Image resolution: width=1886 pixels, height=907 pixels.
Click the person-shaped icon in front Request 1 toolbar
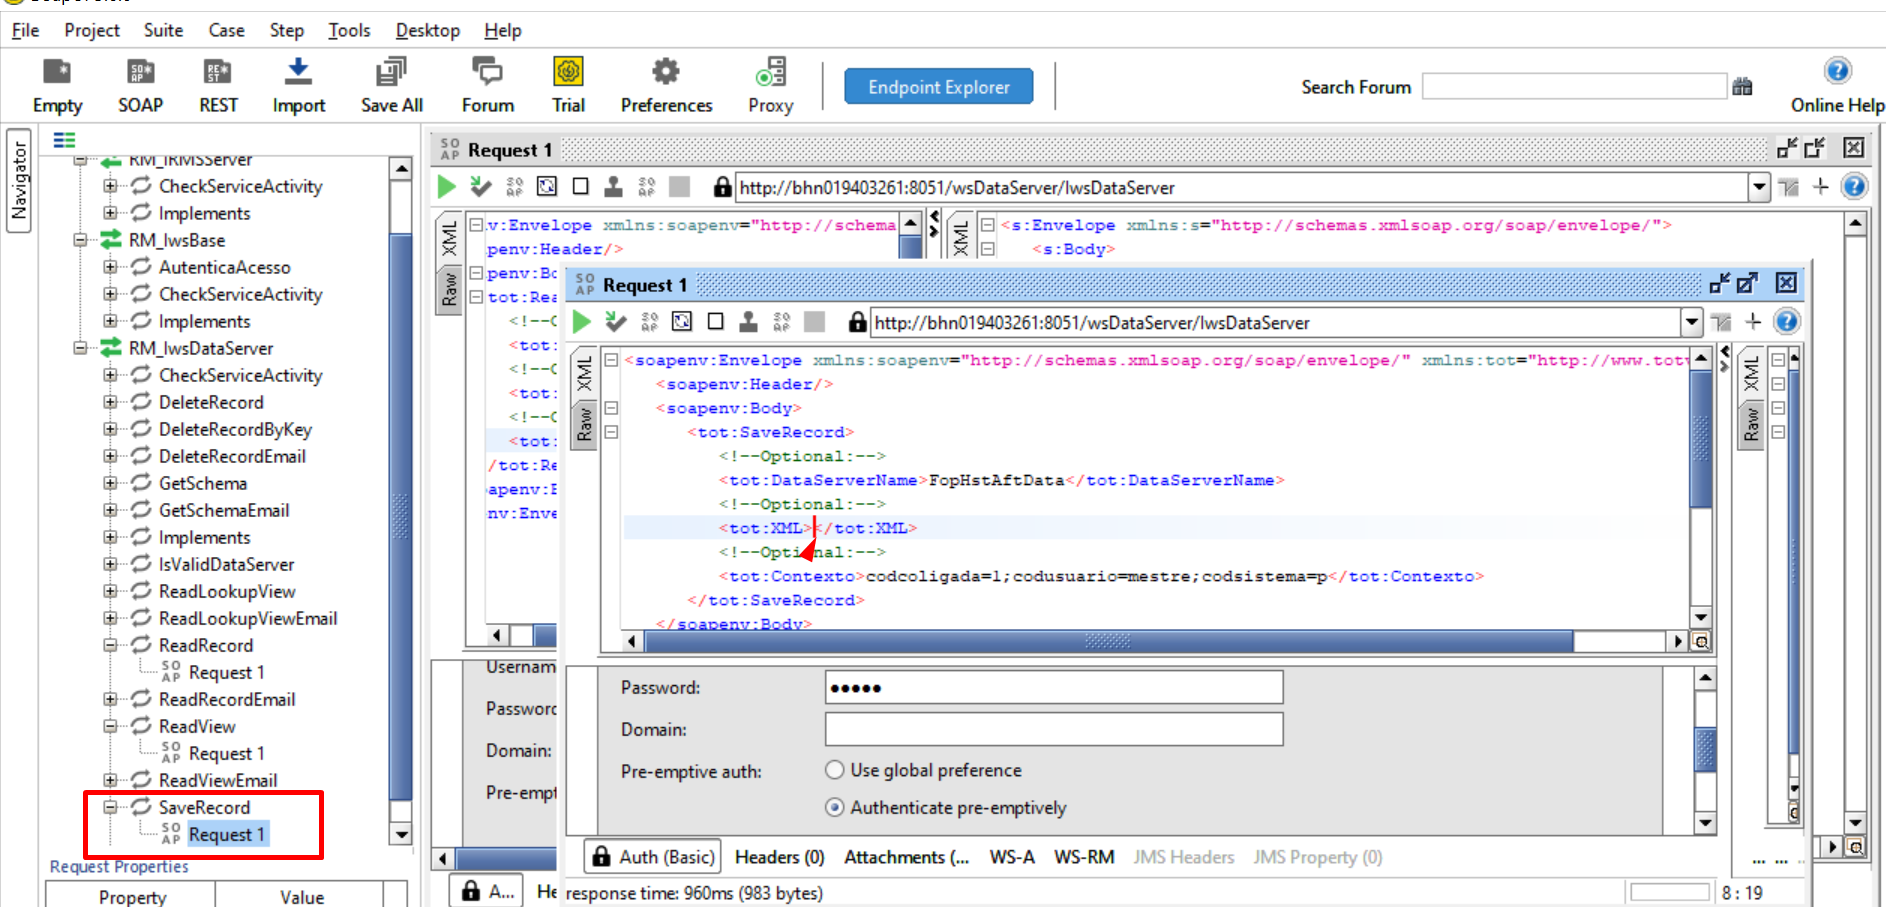pyautogui.click(x=748, y=322)
